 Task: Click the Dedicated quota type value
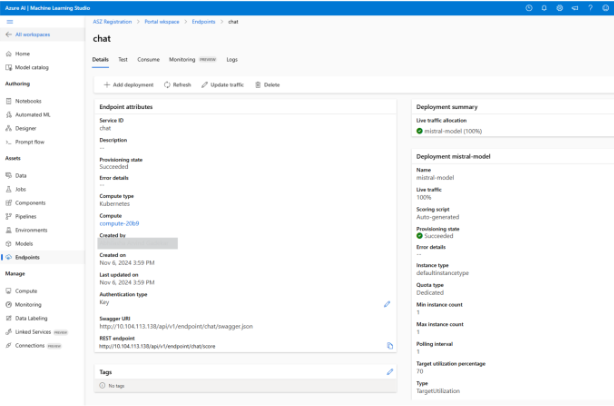430,293
